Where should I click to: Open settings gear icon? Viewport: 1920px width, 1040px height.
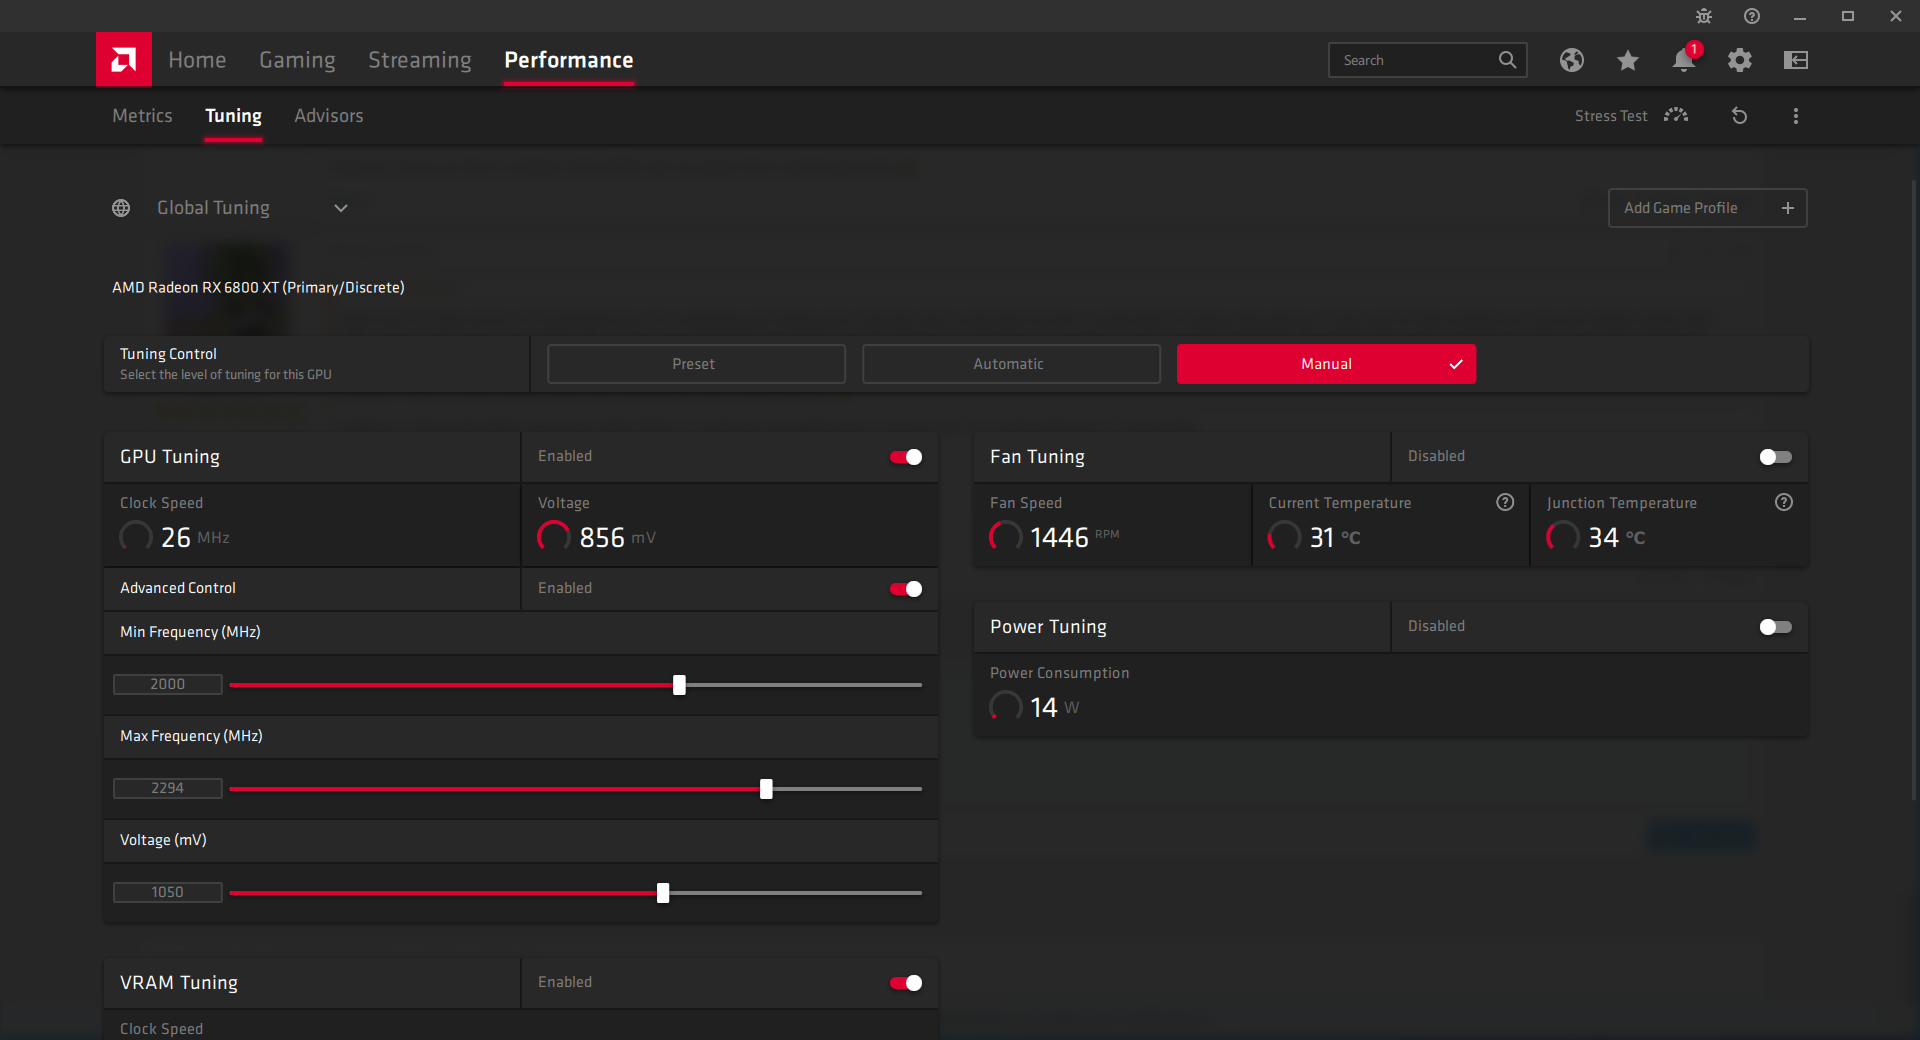[x=1740, y=60]
